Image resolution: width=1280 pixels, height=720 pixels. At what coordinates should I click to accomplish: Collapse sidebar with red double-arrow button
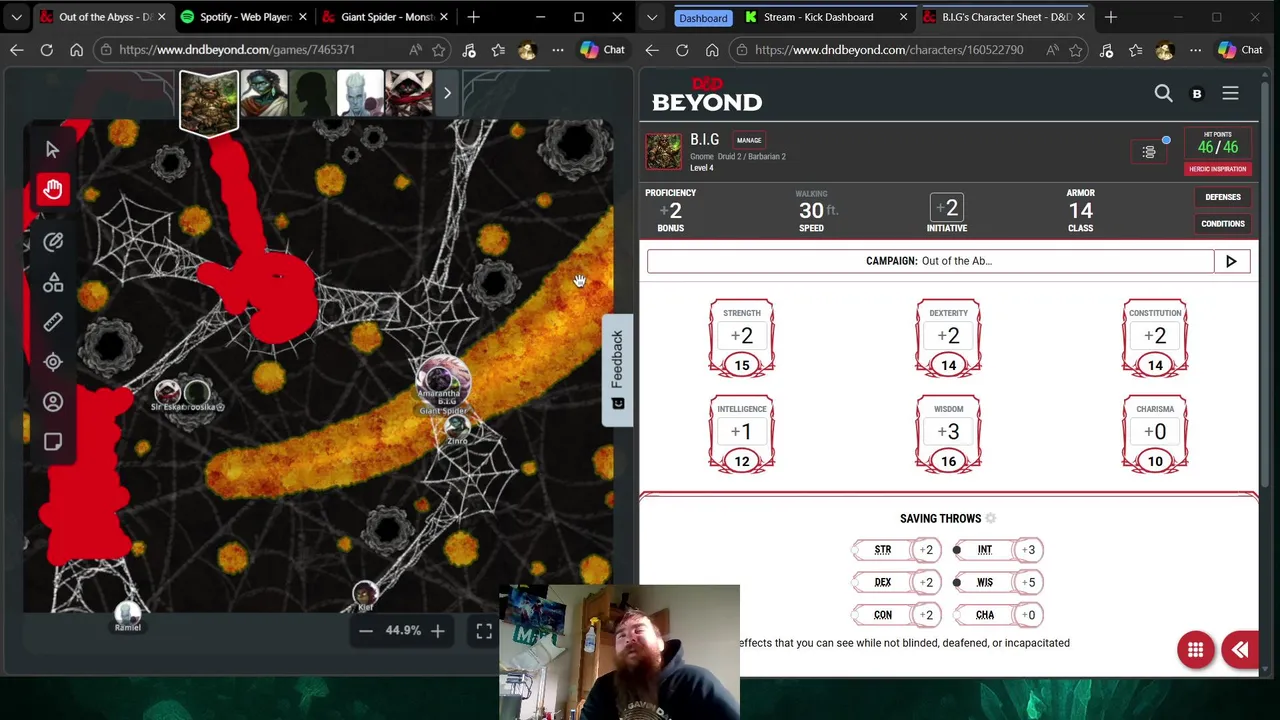tap(1240, 650)
